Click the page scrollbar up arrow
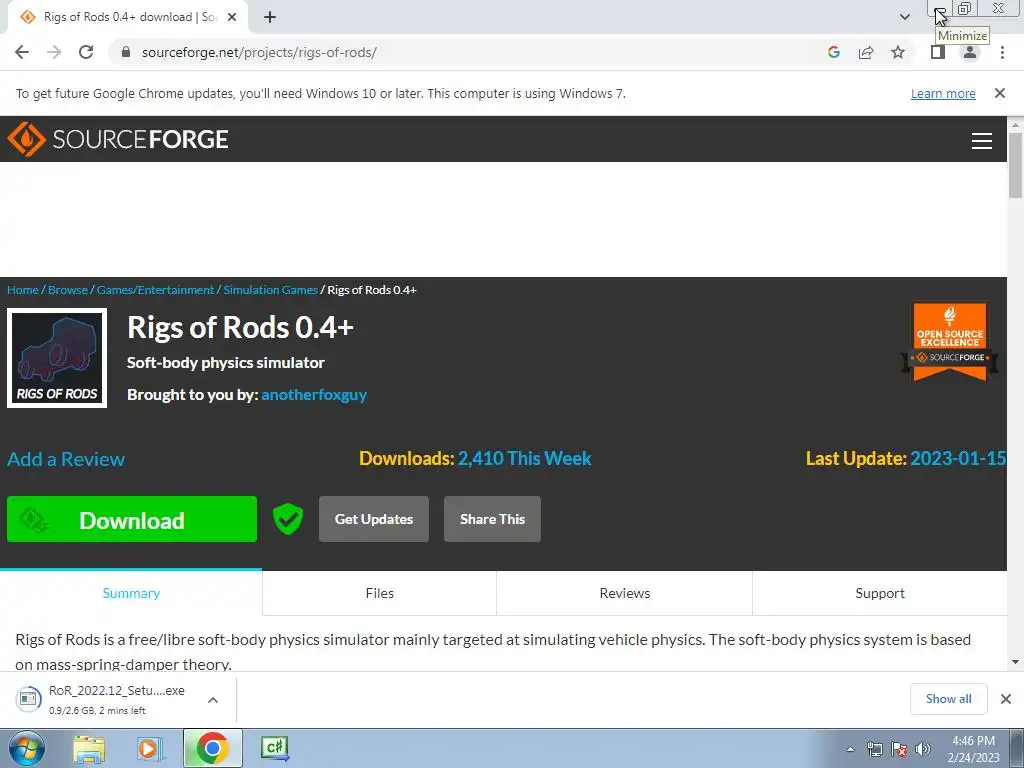This screenshot has width=1024, height=768. pos(1015,124)
